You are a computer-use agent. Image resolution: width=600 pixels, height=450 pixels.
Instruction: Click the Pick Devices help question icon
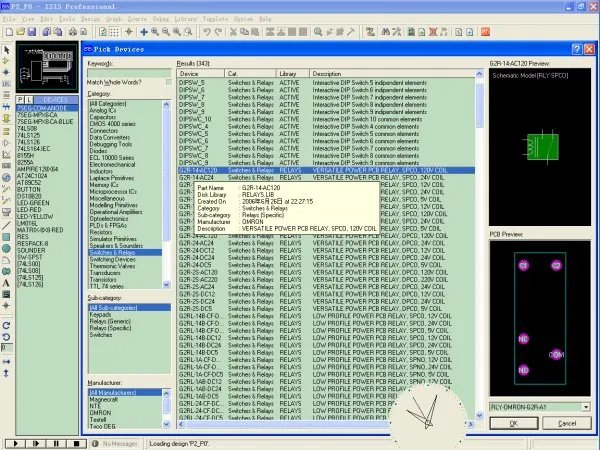click(x=577, y=48)
